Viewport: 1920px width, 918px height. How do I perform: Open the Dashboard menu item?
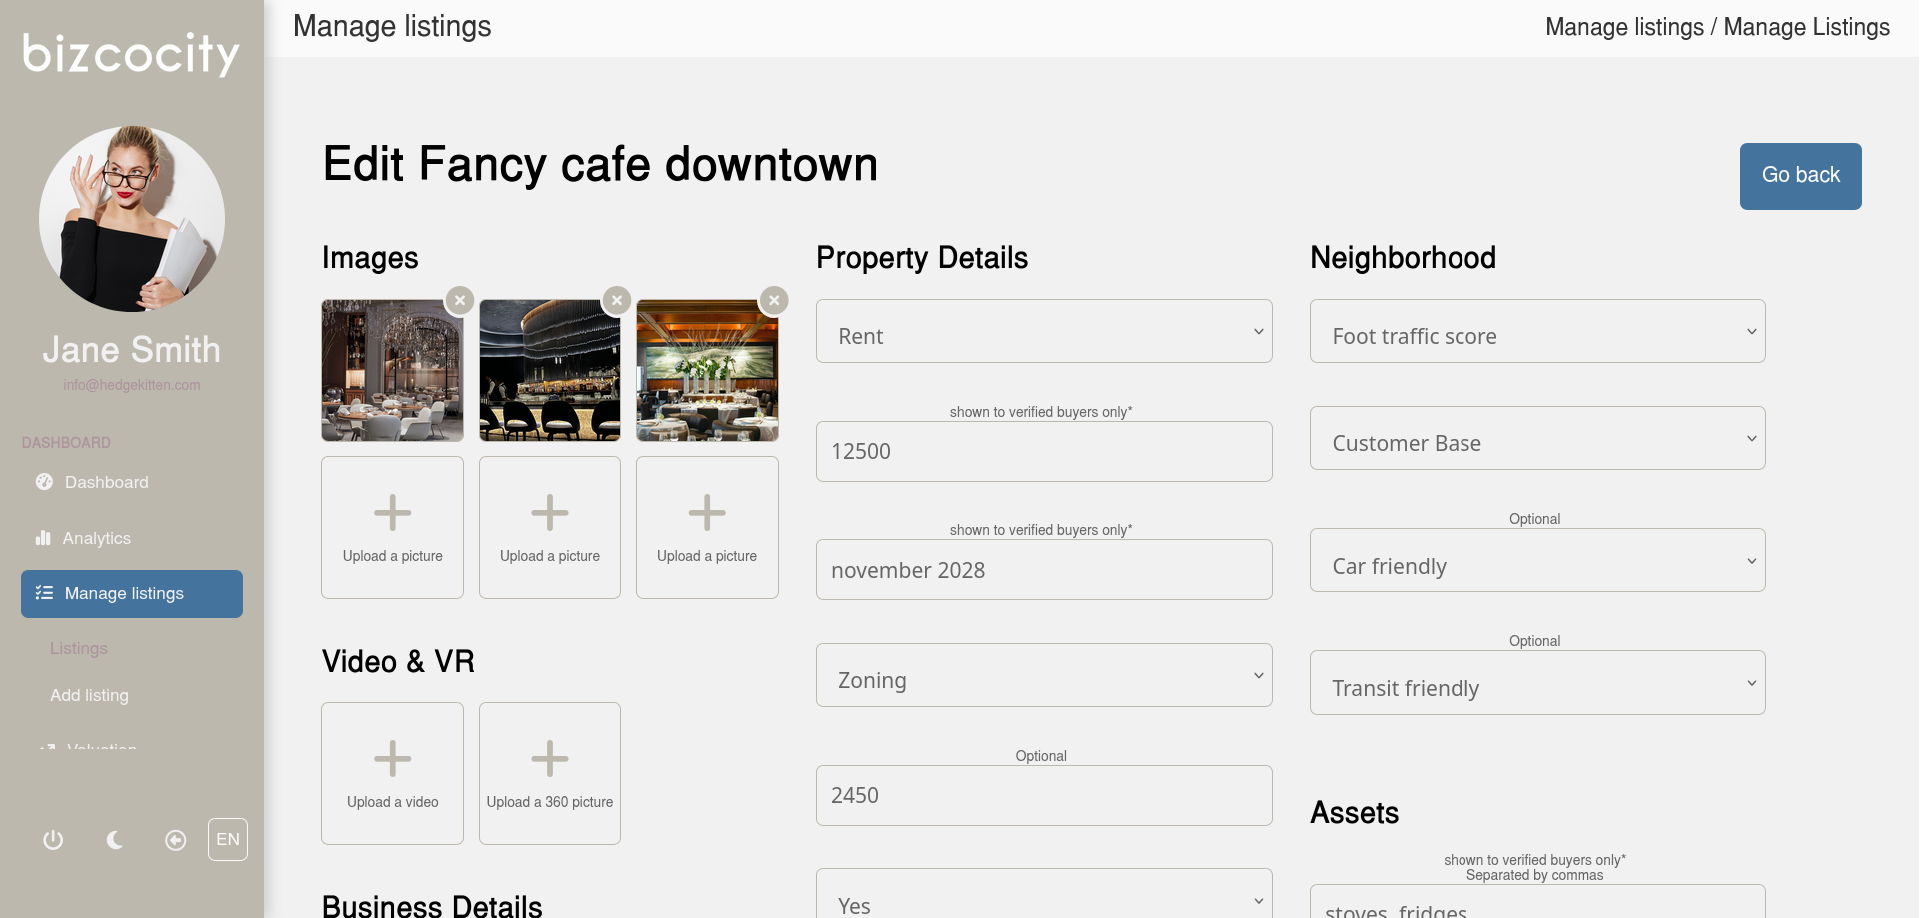coord(106,482)
